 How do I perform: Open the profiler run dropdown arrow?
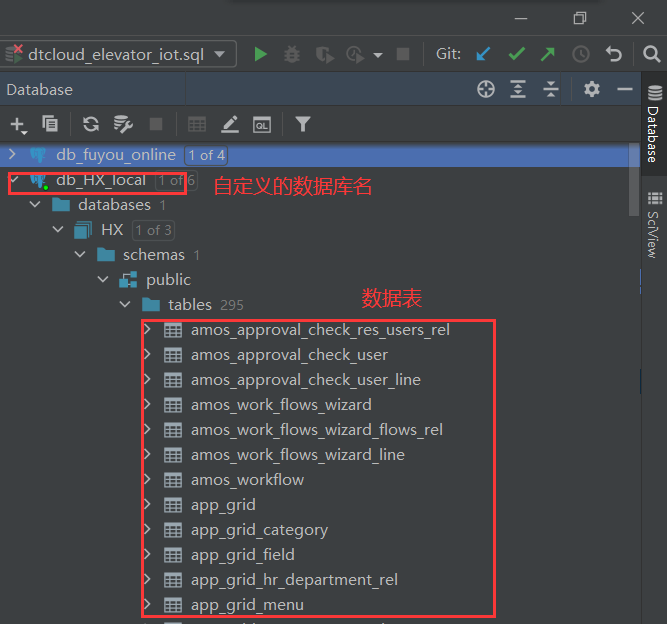point(378,55)
